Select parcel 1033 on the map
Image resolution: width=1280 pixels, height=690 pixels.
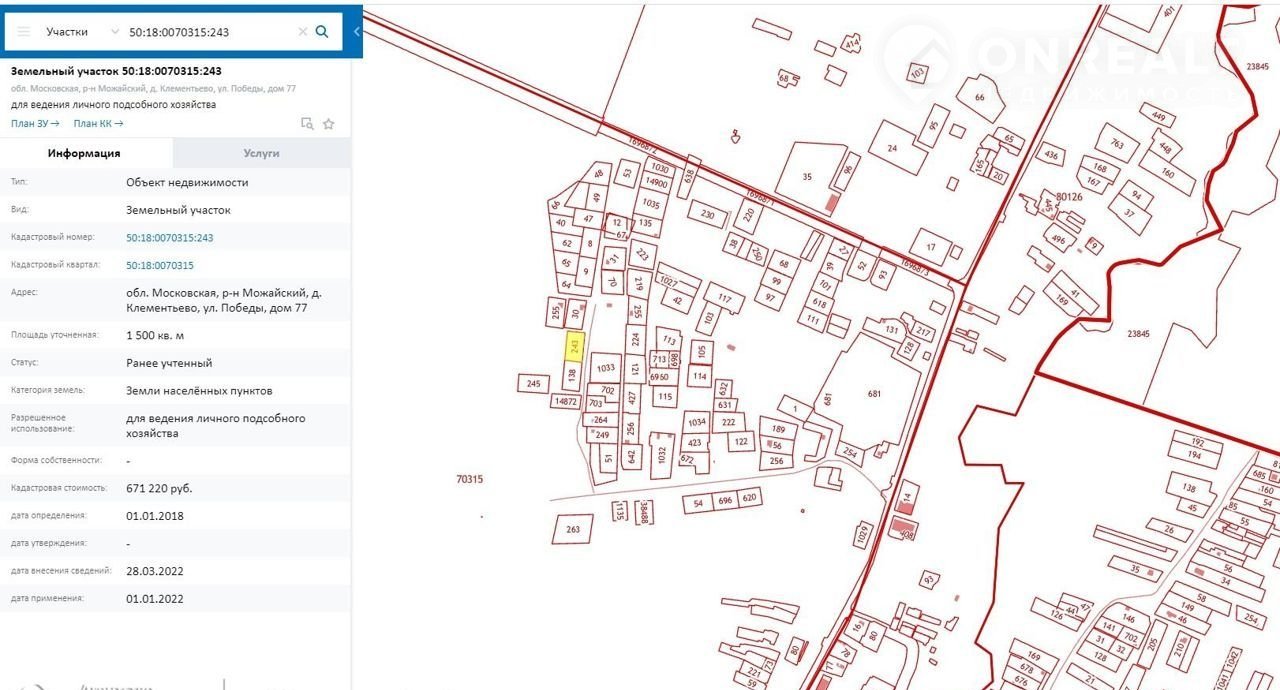[x=605, y=368]
